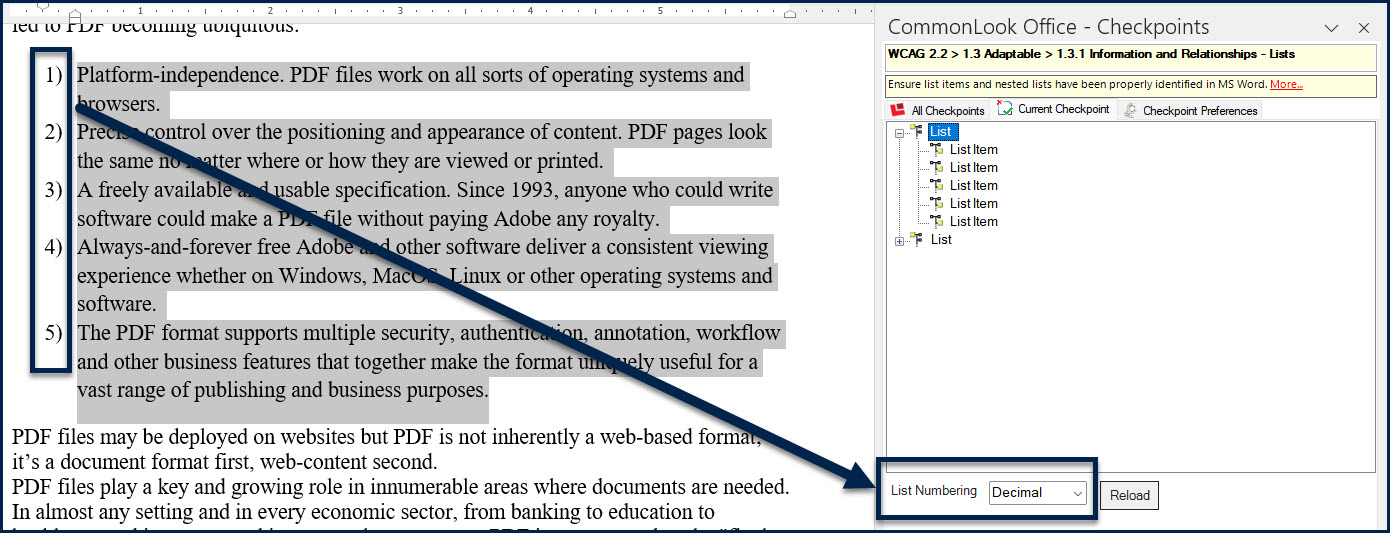Image resolution: width=1390 pixels, height=533 pixels.
Task: Collapse the first List tree node
Action: tap(900, 133)
